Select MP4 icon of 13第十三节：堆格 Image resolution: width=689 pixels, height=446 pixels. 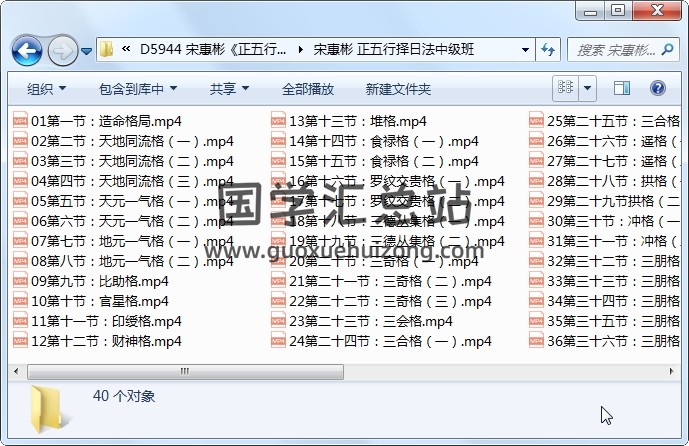[x=278, y=120]
